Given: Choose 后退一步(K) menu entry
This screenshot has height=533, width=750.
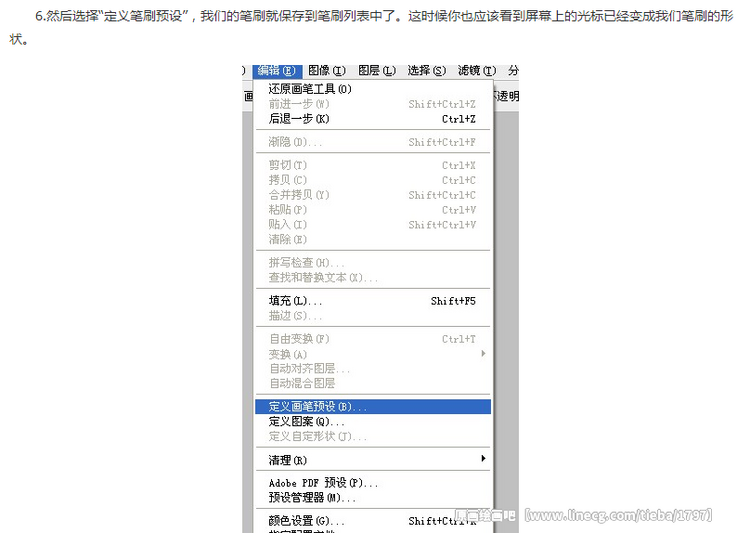Looking at the screenshot, I should tap(373, 119).
